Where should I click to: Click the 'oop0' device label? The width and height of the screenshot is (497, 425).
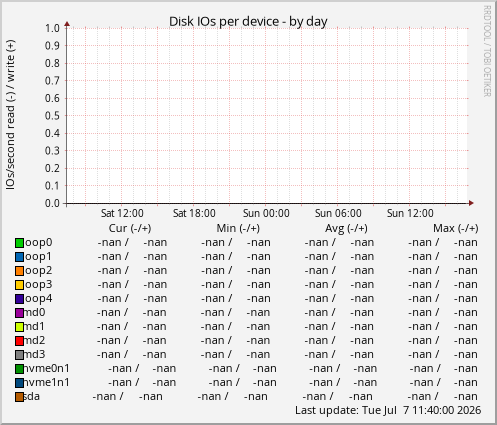point(38,243)
